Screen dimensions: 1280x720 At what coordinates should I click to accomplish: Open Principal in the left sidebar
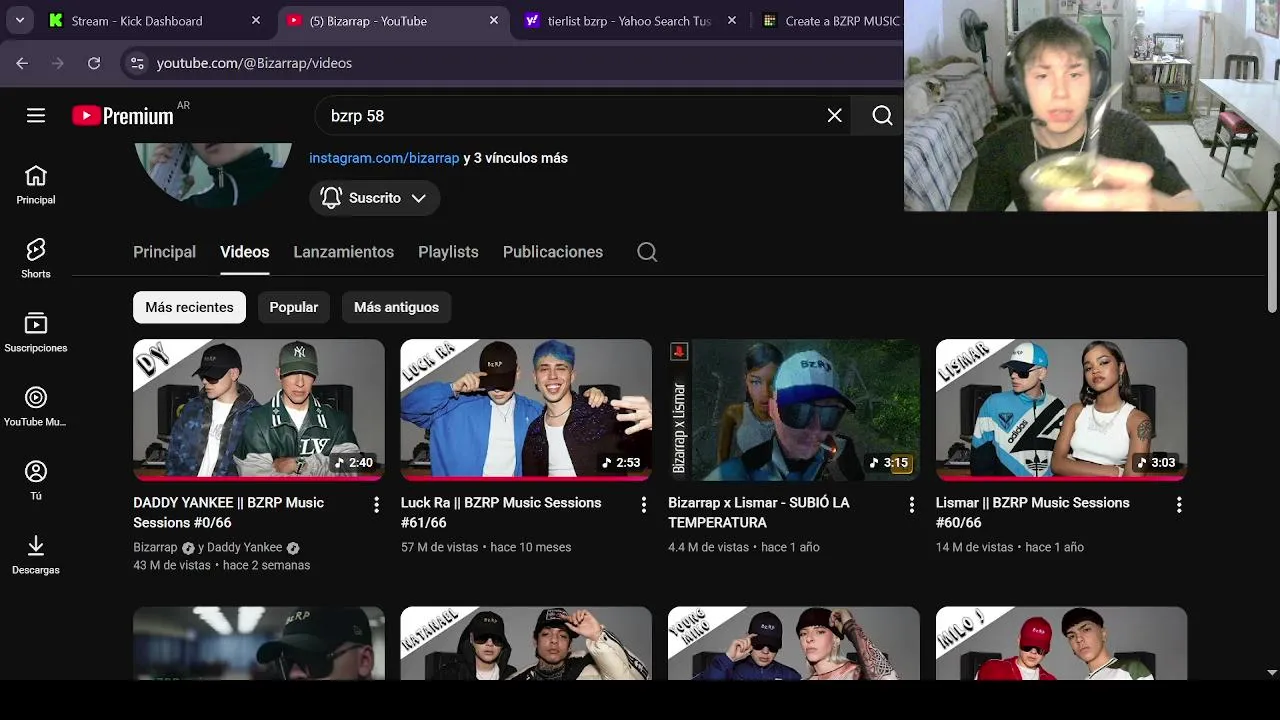(x=36, y=186)
